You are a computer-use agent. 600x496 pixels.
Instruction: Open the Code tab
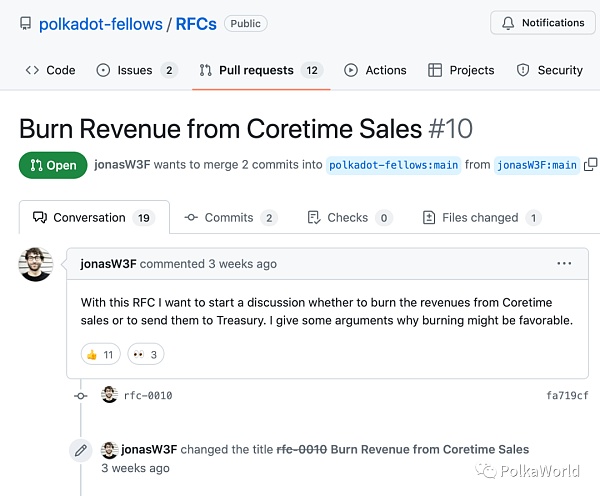tap(50, 70)
